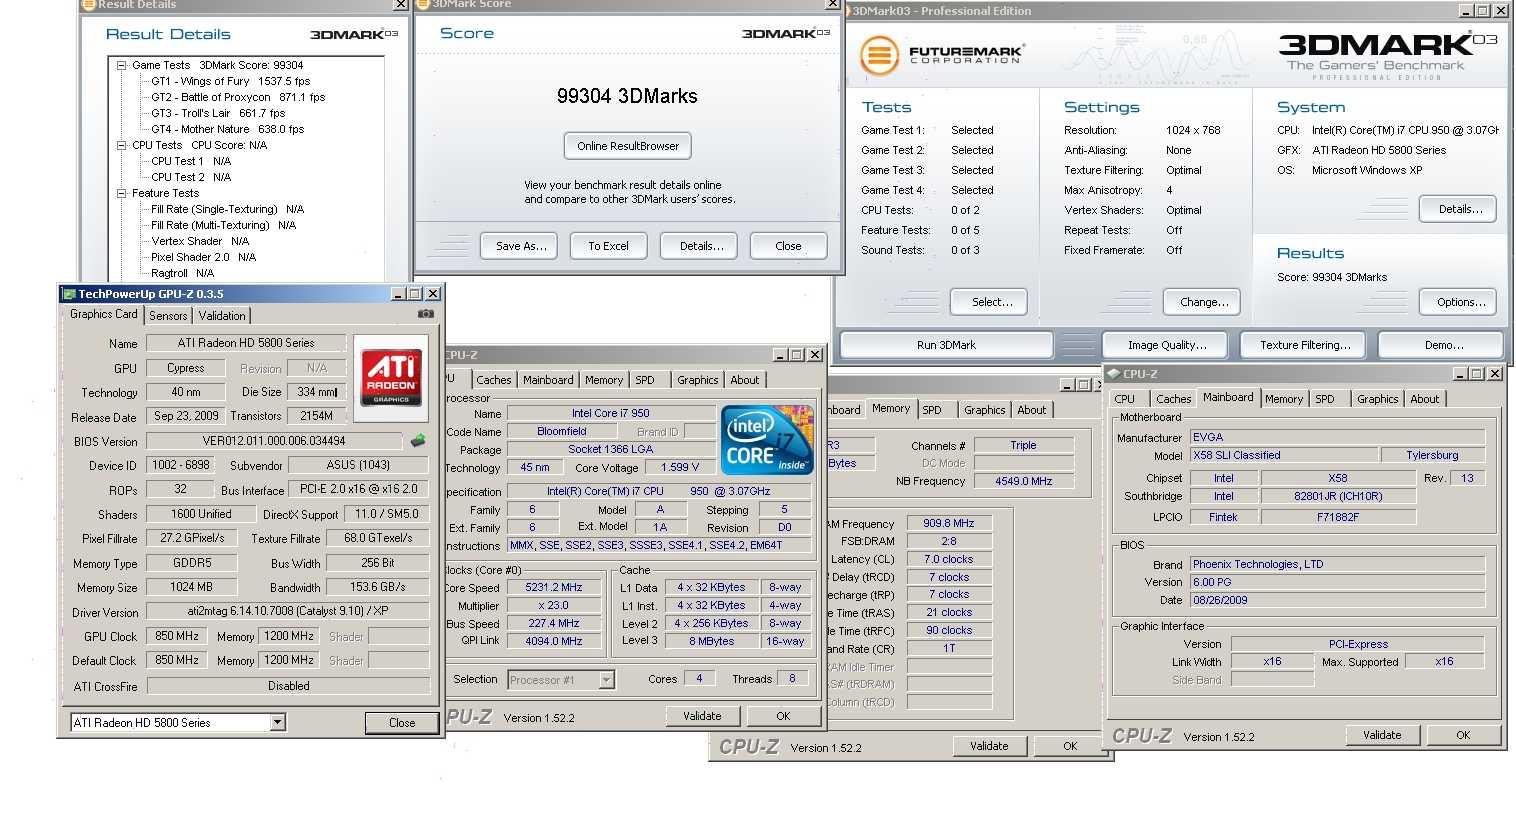
Task: Click the GPU-Z Name field ATI Radeon HD 5800
Action: pos(246,343)
